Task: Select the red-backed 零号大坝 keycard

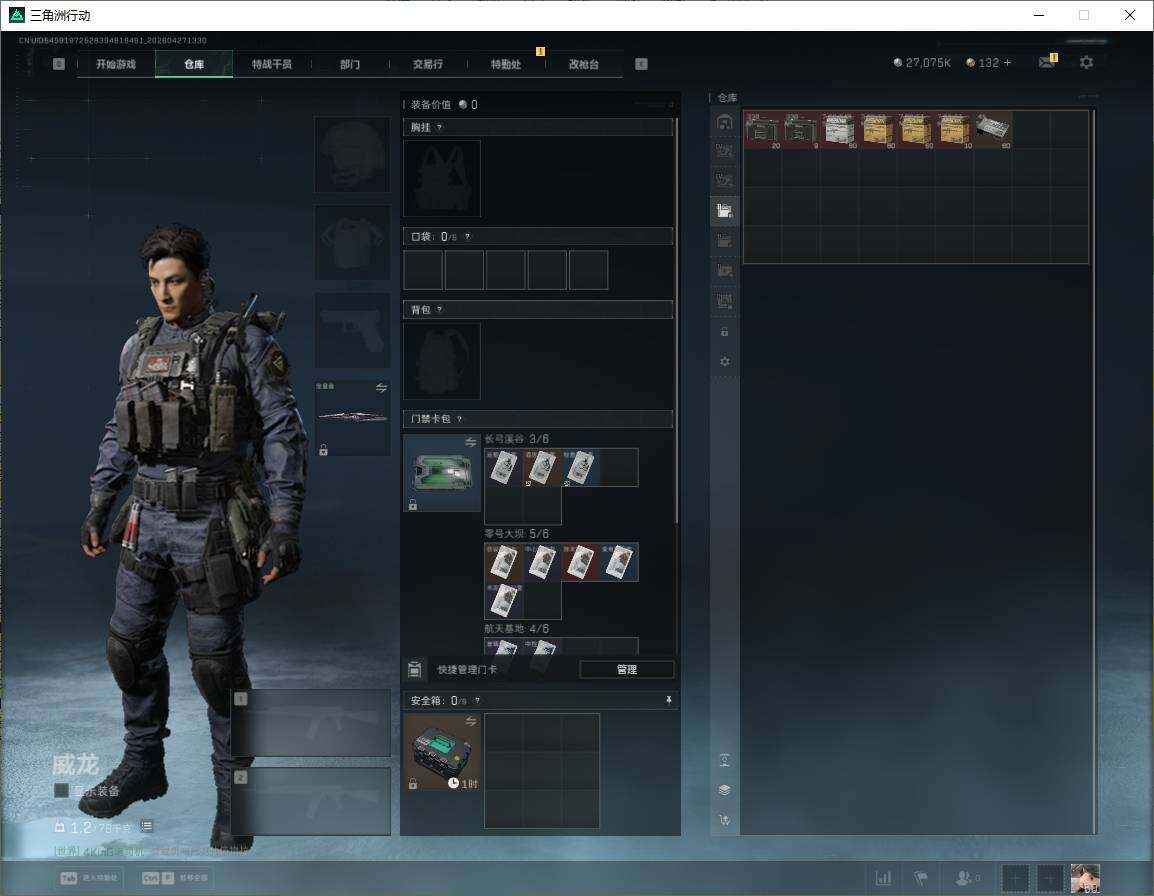Action: (x=580, y=562)
